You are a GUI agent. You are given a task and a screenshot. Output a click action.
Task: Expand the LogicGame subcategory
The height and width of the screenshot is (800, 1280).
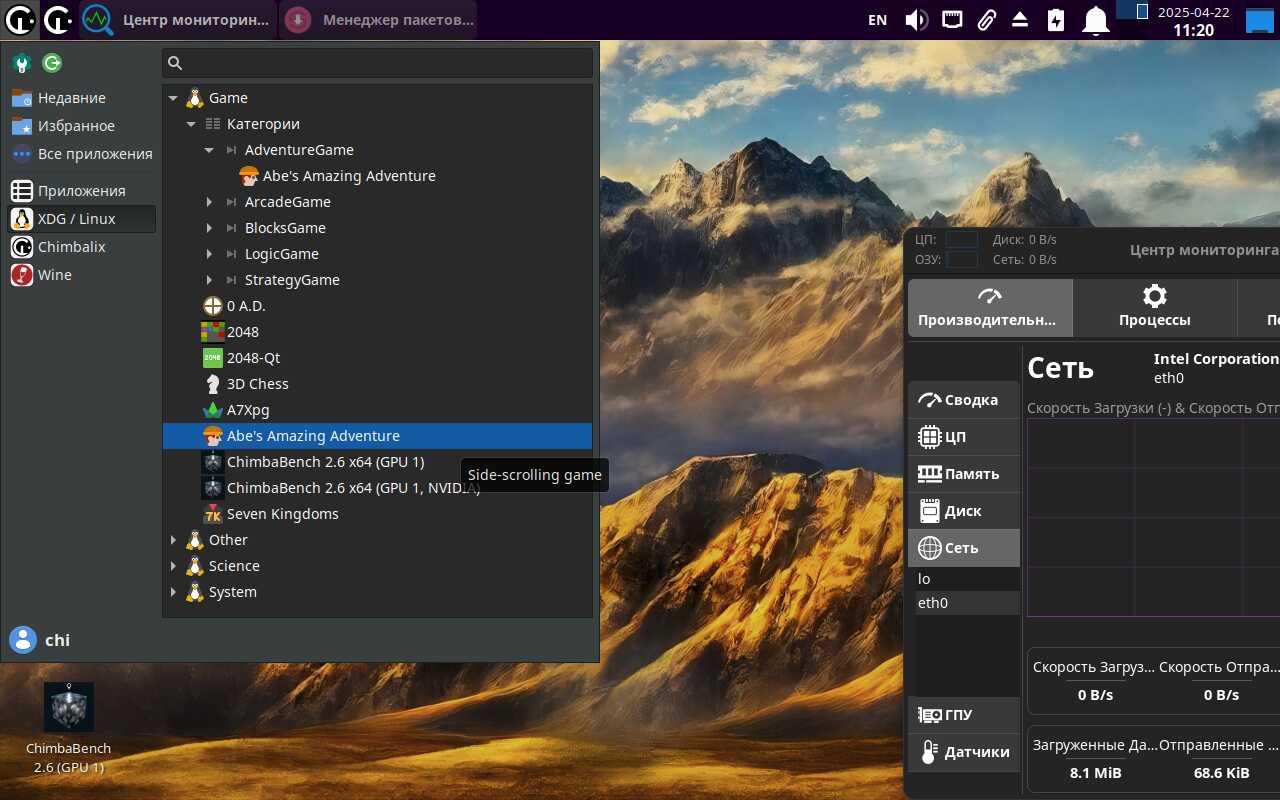[x=209, y=254]
